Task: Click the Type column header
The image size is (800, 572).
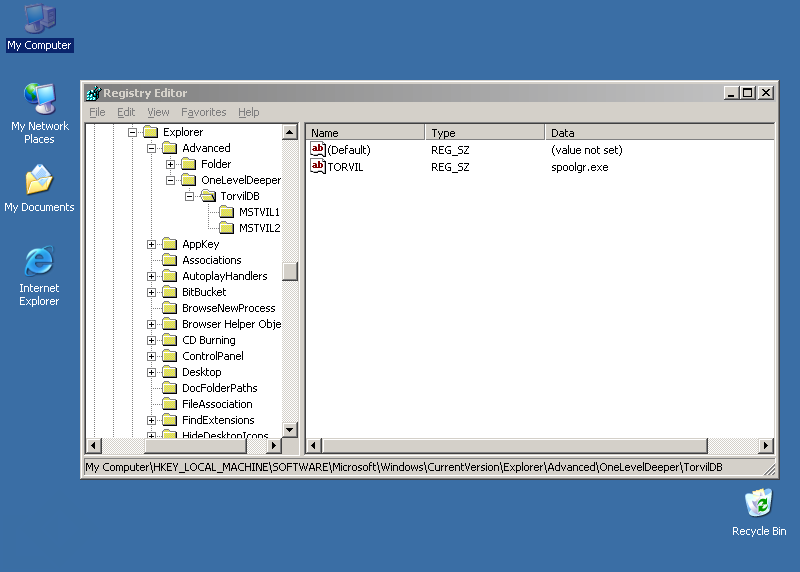Action: (x=485, y=133)
